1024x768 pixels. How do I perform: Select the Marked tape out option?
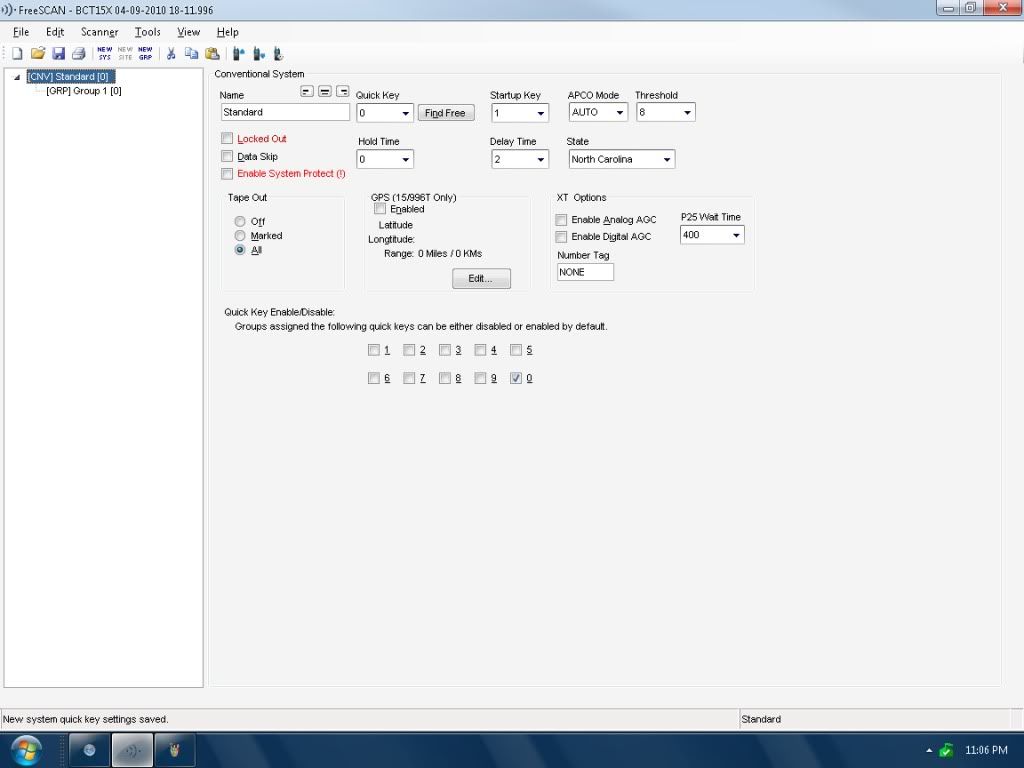pyautogui.click(x=240, y=236)
